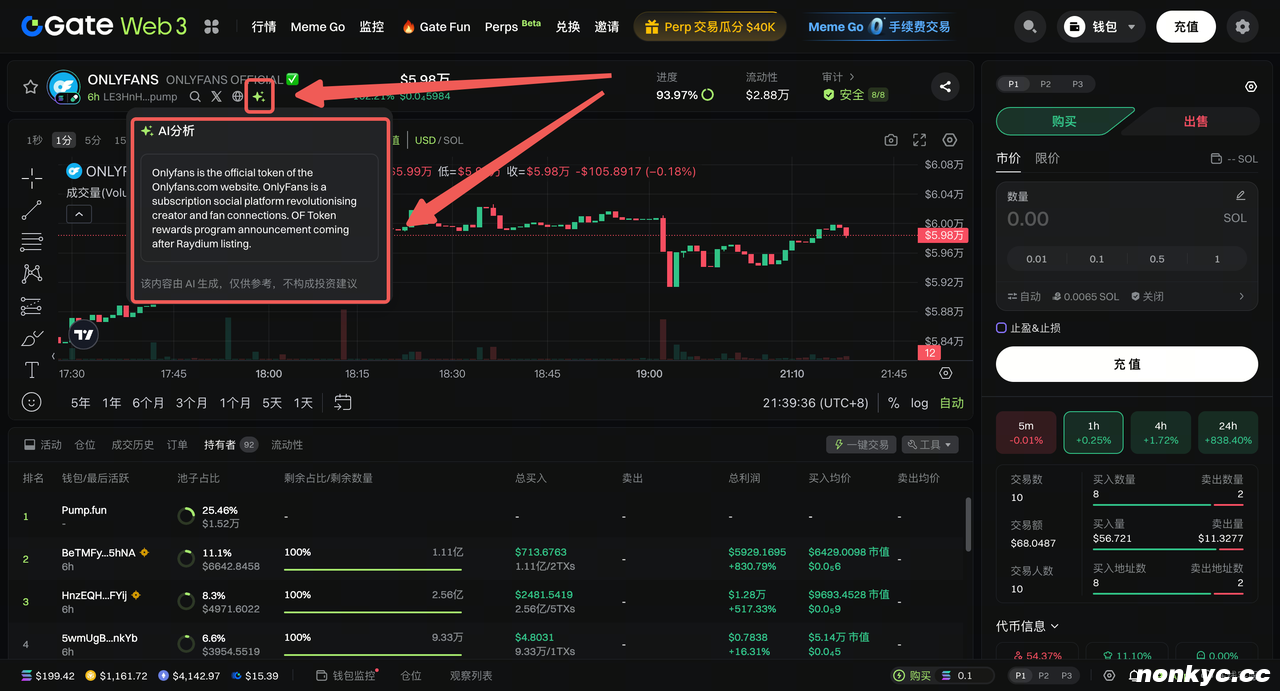Select the P3 preset in the trade panel

[x=1077, y=85]
